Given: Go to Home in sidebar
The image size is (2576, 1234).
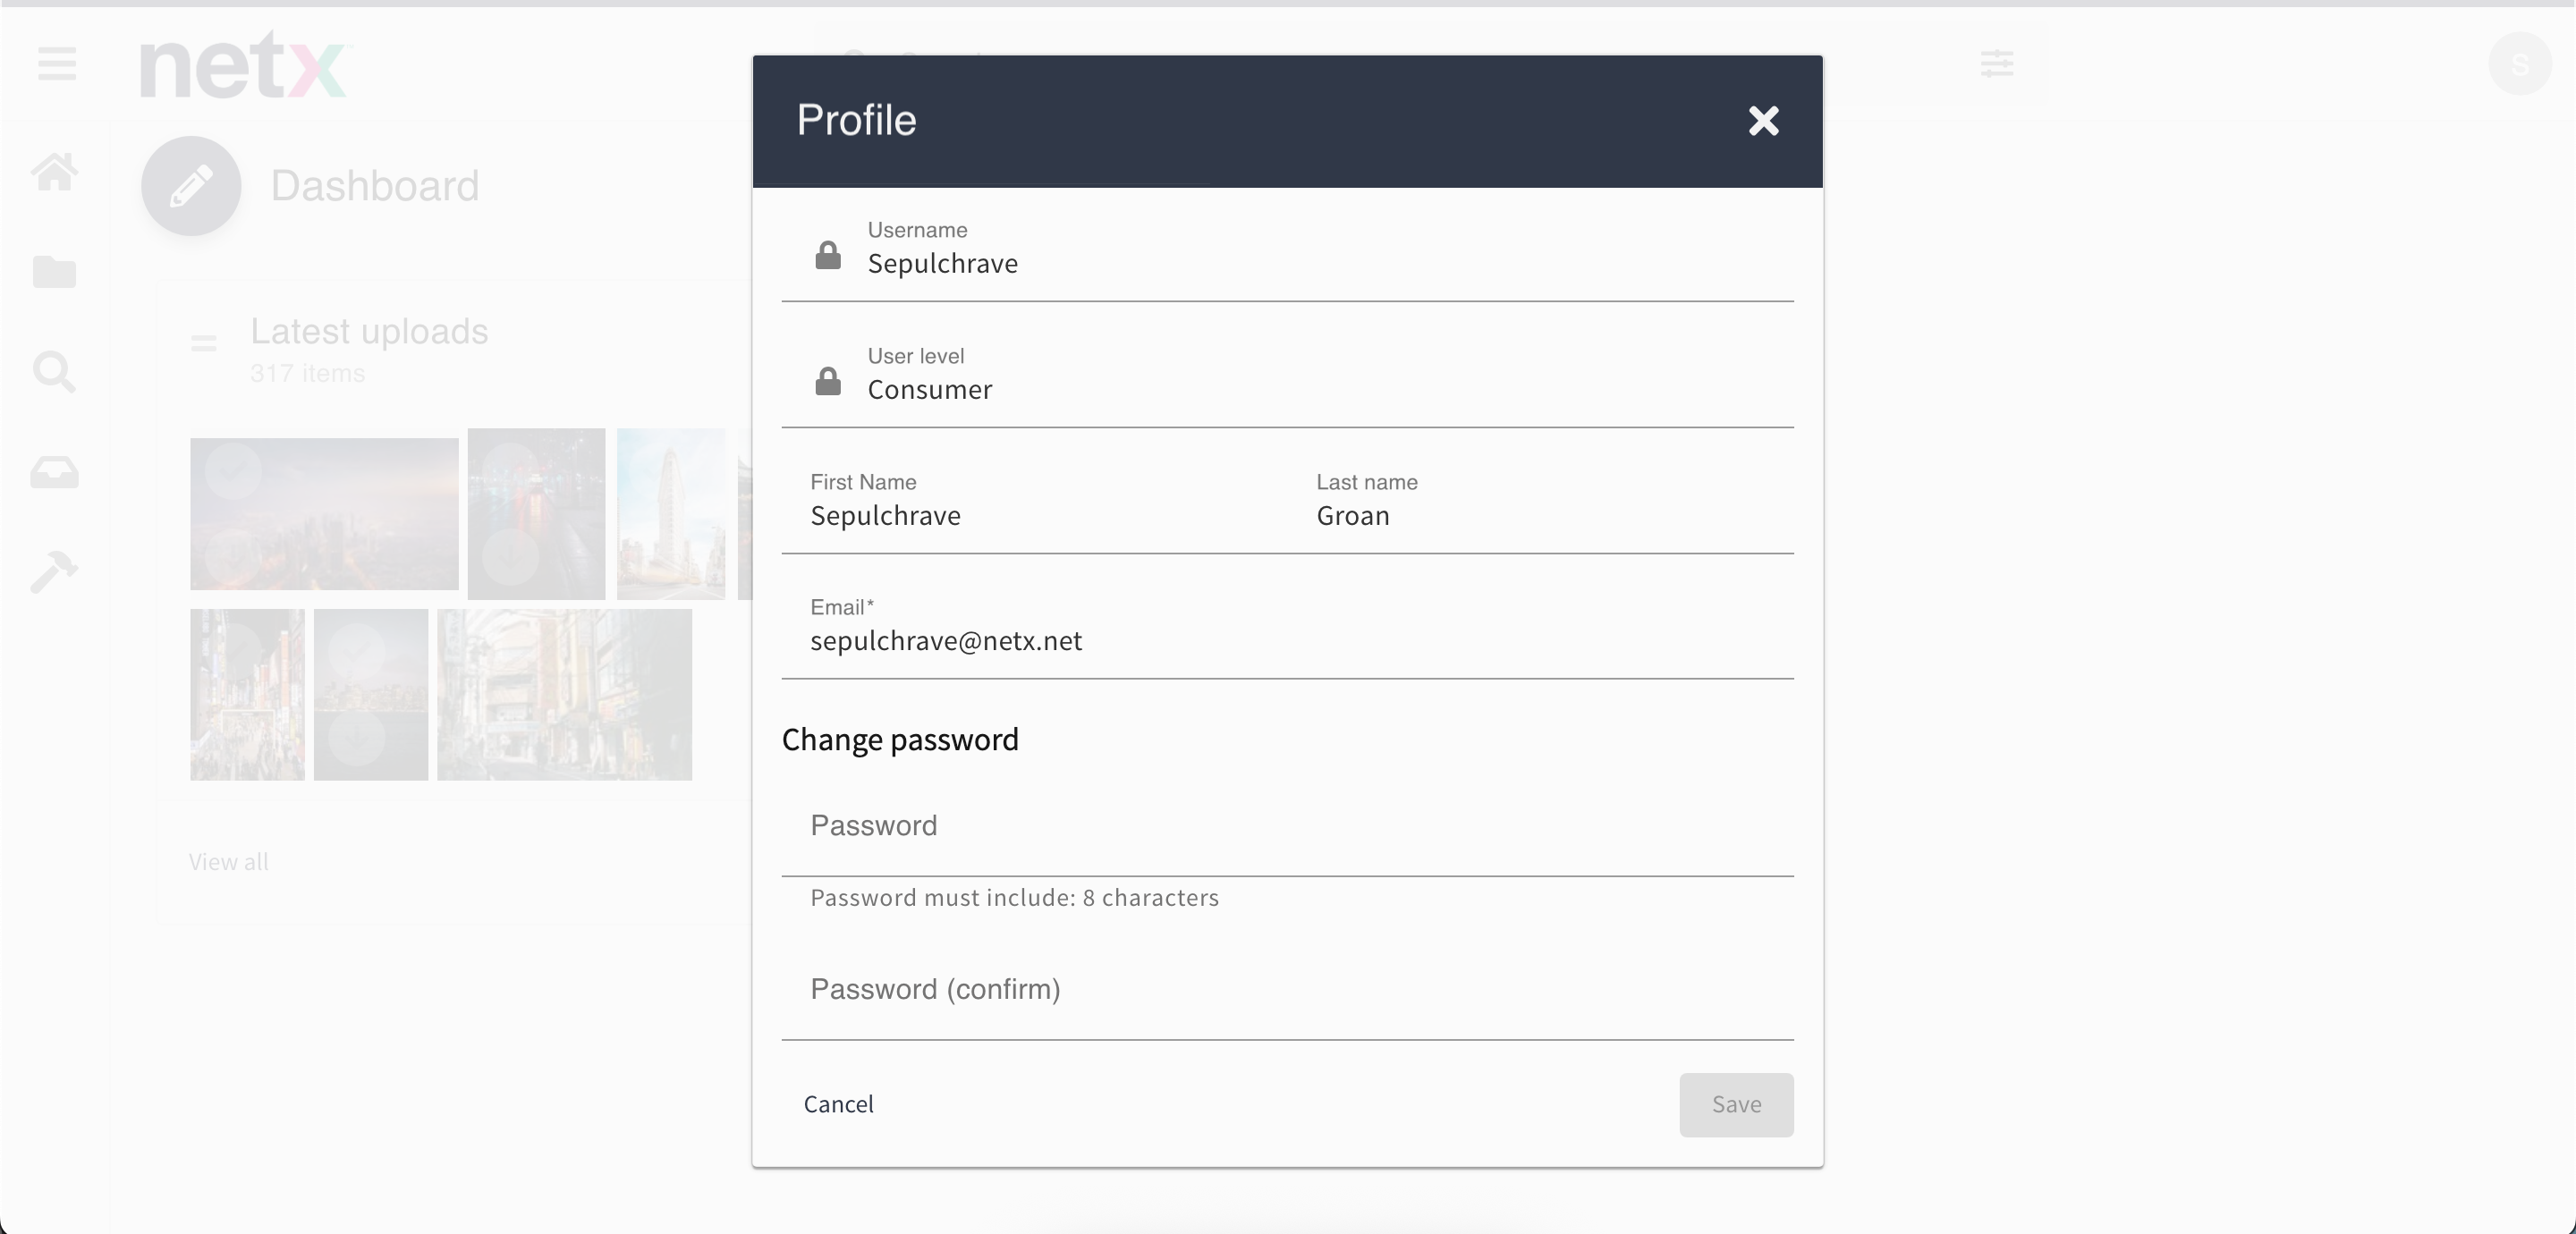Looking at the screenshot, I should click(55, 172).
